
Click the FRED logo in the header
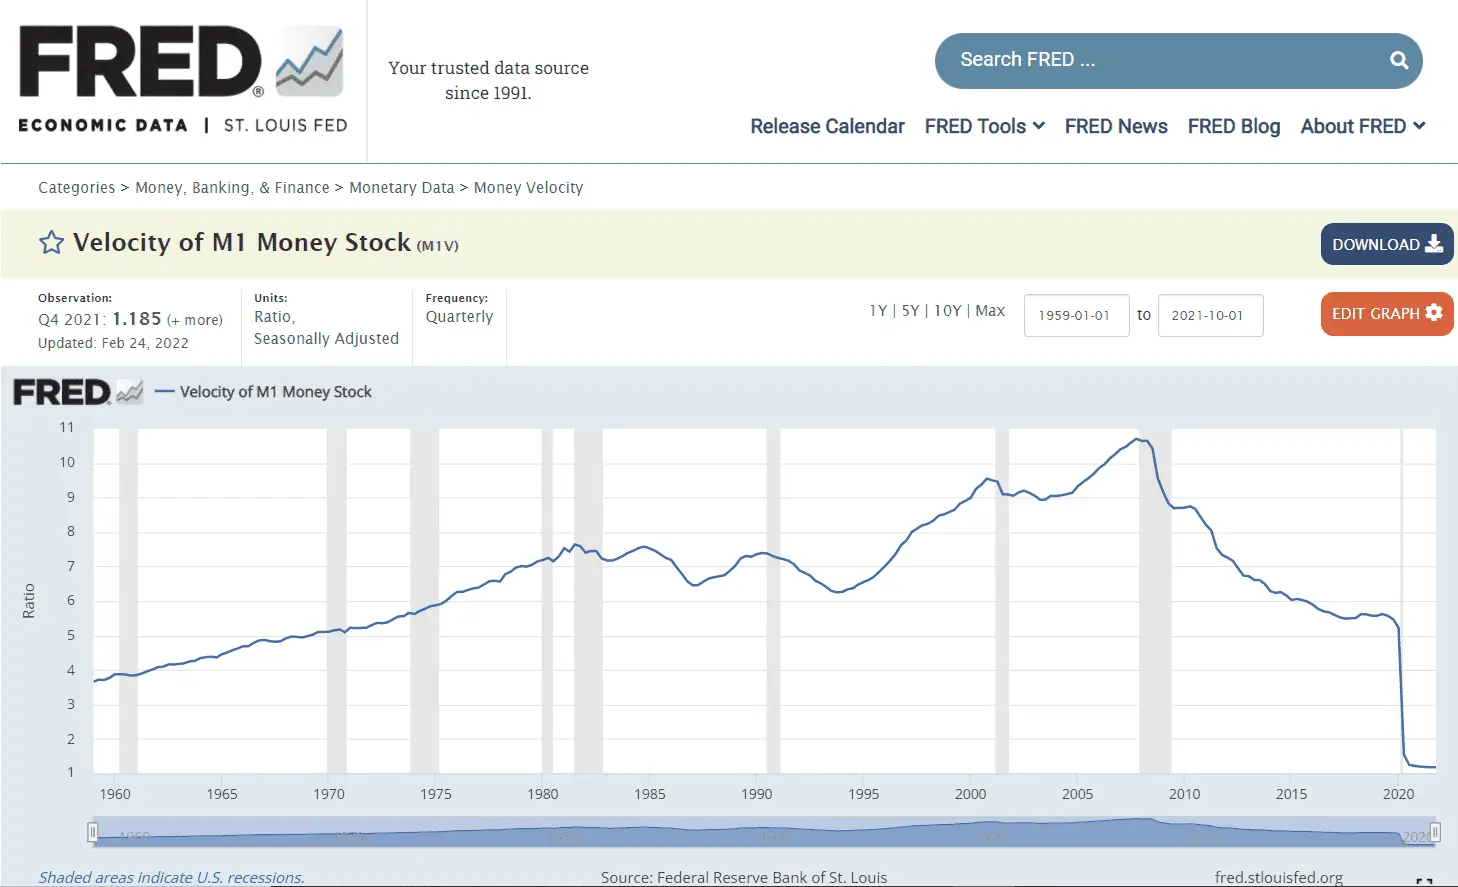(x=183, y=79)
